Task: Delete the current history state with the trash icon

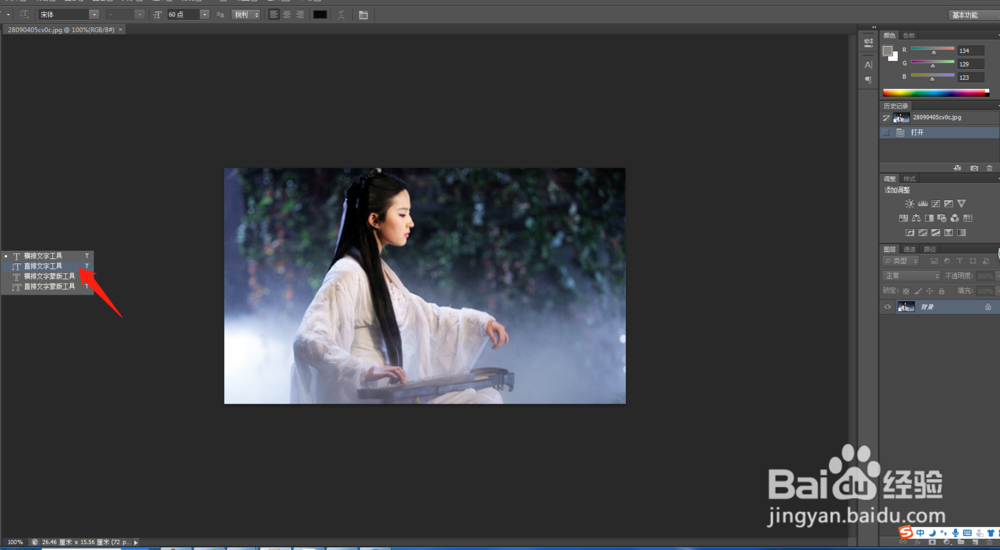Action: (x=990, y=168)
